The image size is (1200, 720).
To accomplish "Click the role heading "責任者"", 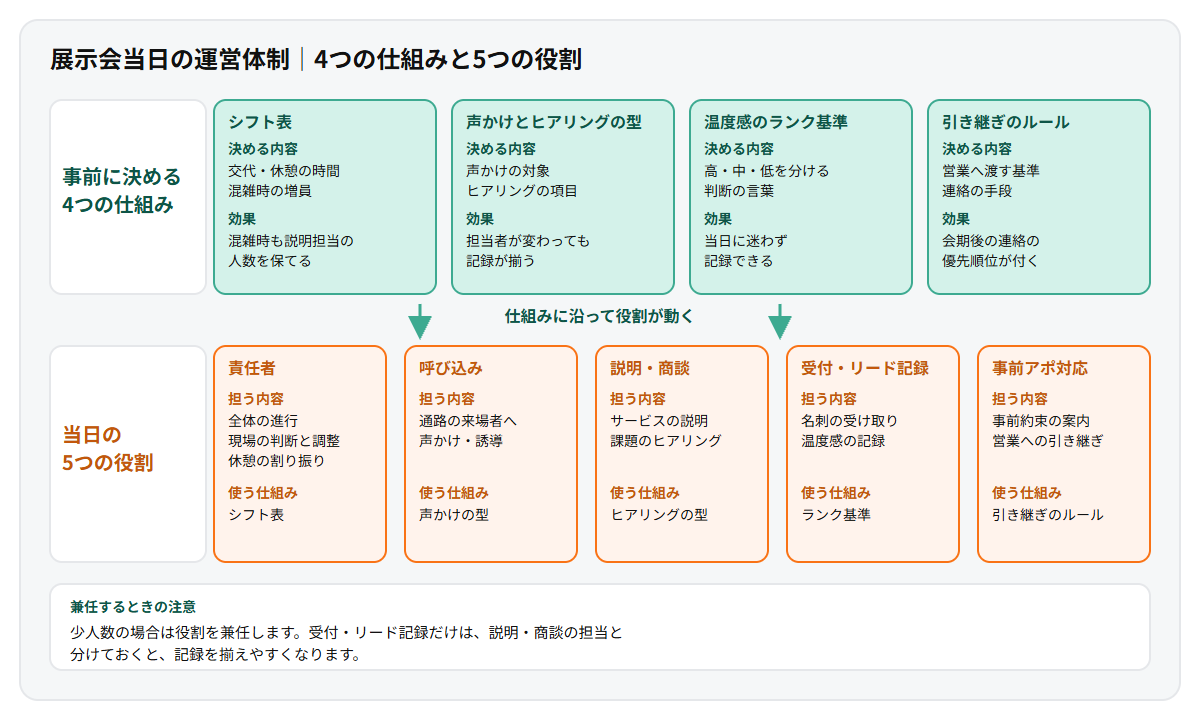I will coord(252,369).
